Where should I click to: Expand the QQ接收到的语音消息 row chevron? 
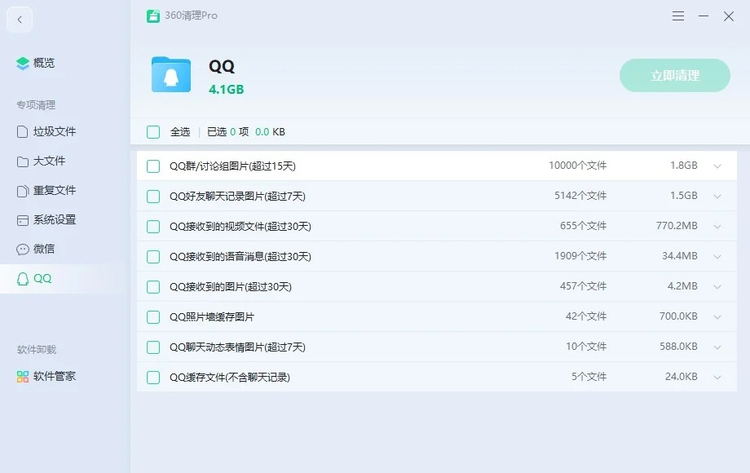pyautogui.click(x=717, y=257)
